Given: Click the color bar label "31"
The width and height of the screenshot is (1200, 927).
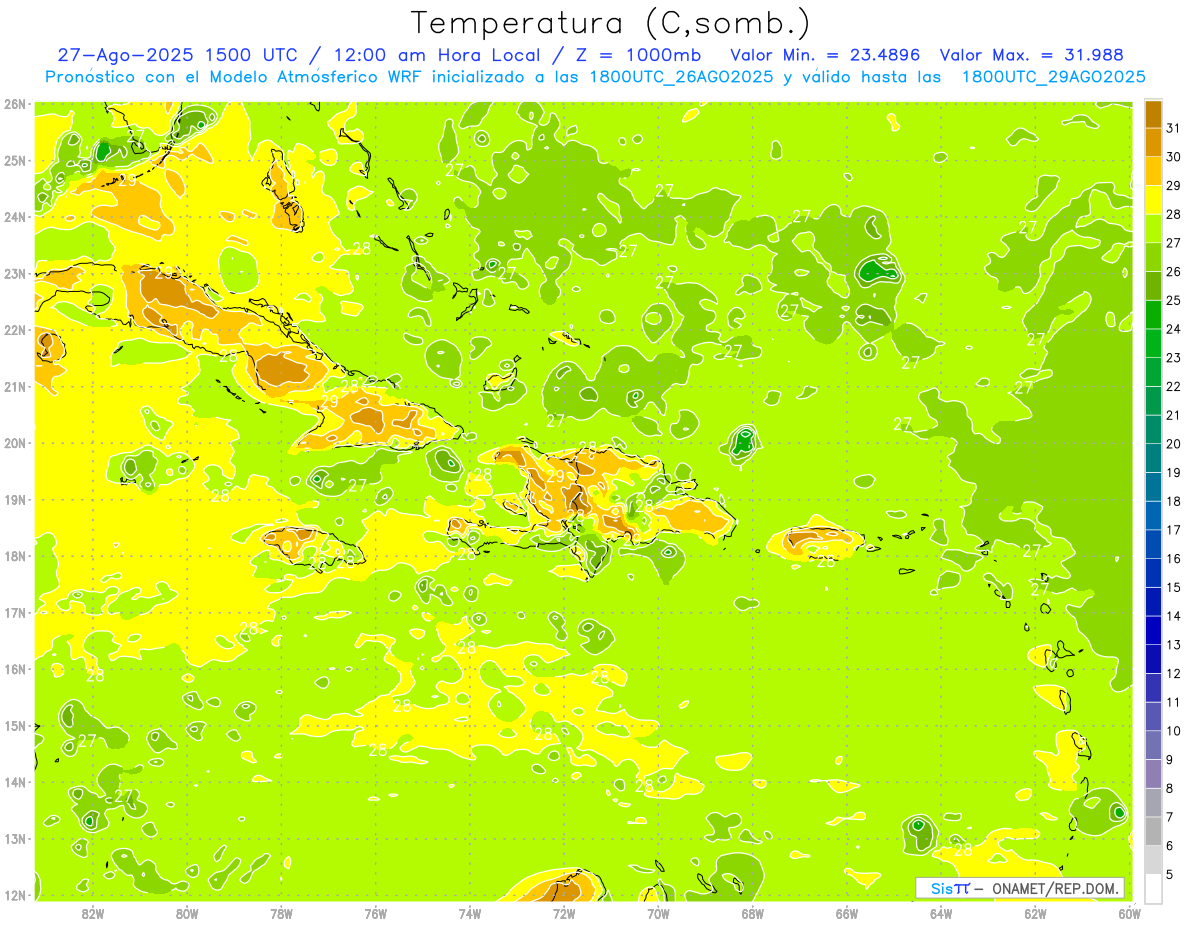Looking at the screenshot, I should (1173, 128).
